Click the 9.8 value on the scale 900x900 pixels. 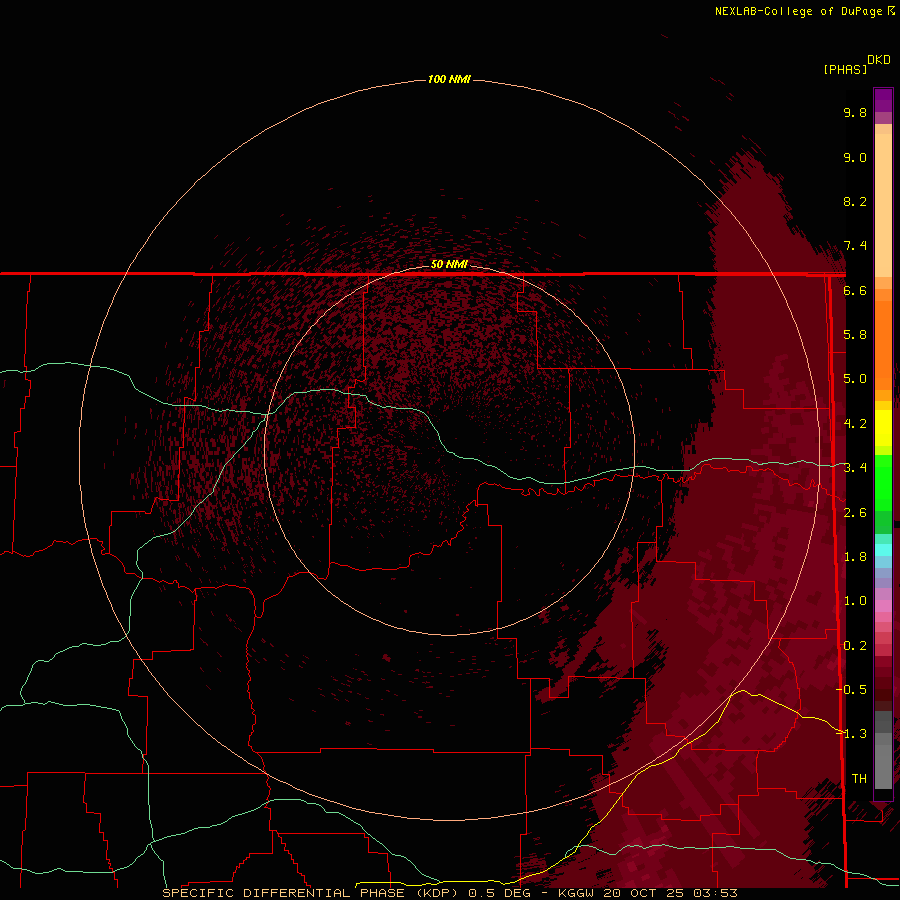point(855,112)
